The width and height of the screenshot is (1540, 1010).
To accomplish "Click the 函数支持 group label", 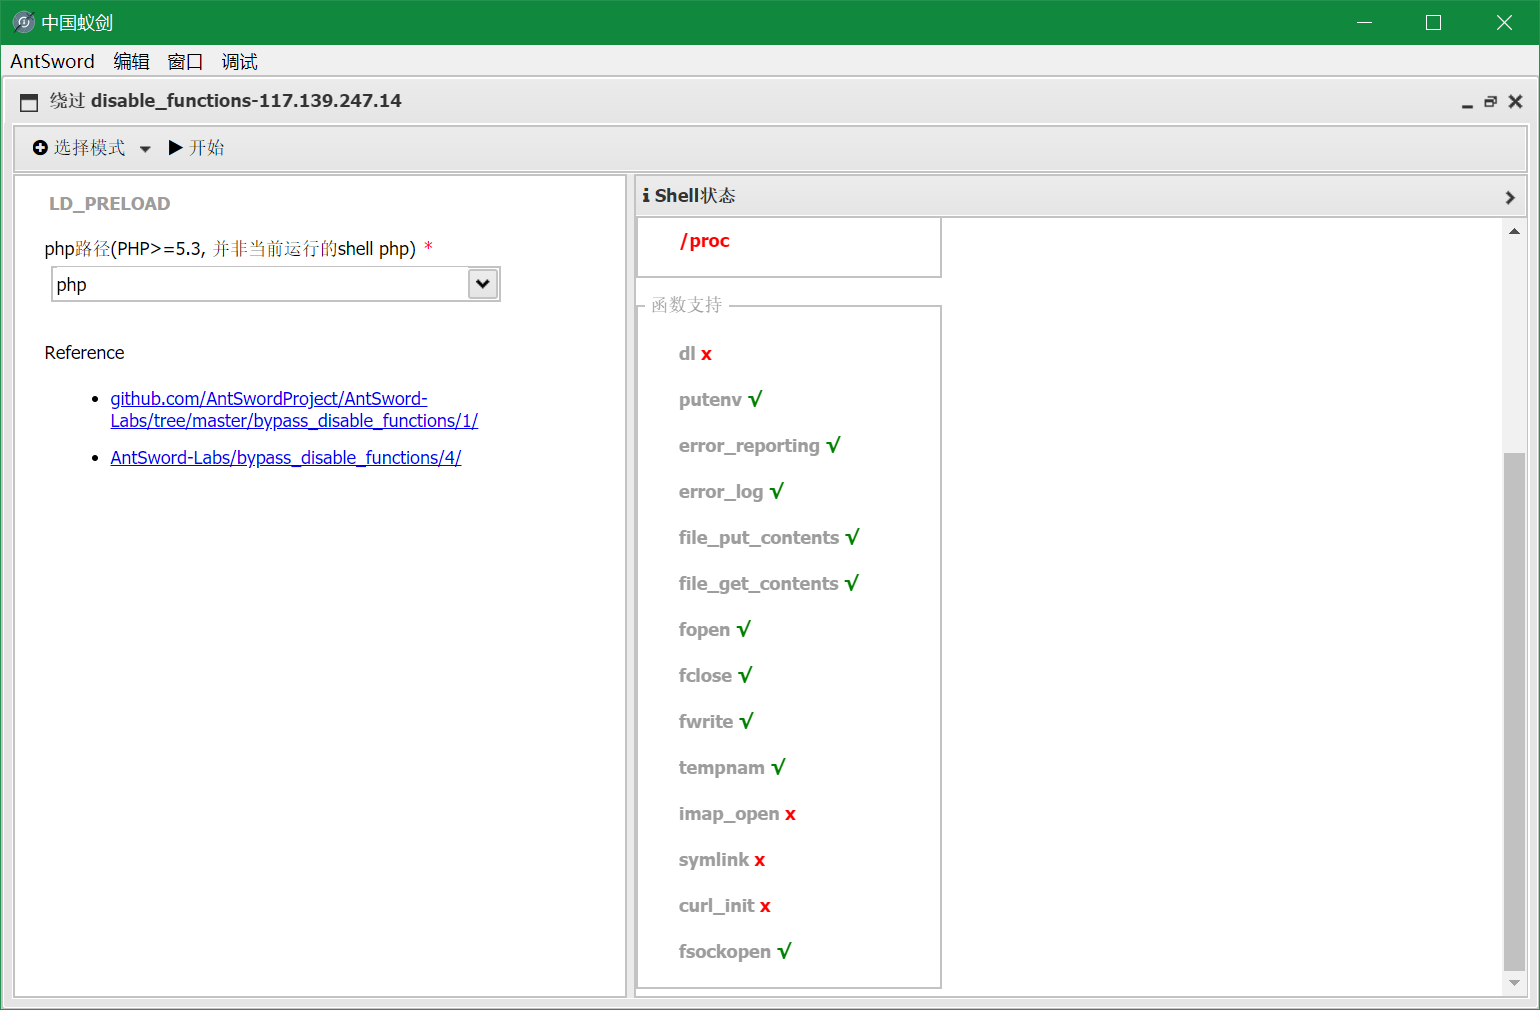I will pyautogui.click(x=686, y=305).
